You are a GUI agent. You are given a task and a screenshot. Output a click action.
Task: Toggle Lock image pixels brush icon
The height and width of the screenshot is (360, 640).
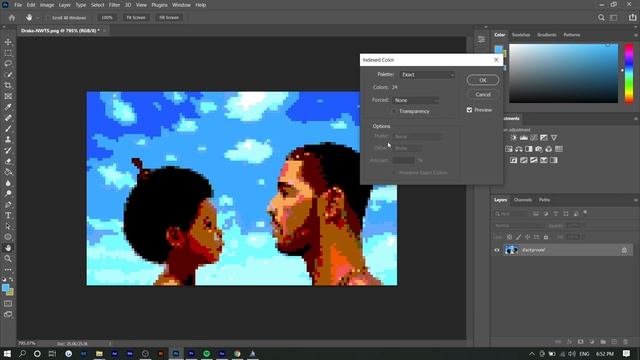(518, 237)
